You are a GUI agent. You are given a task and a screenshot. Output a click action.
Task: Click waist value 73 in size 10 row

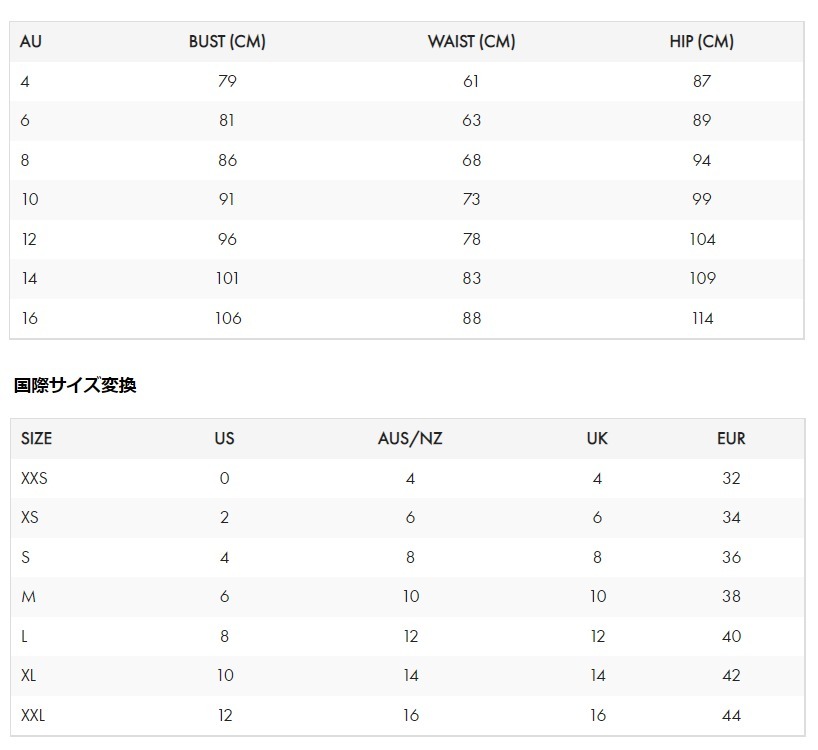pos(472,199)
